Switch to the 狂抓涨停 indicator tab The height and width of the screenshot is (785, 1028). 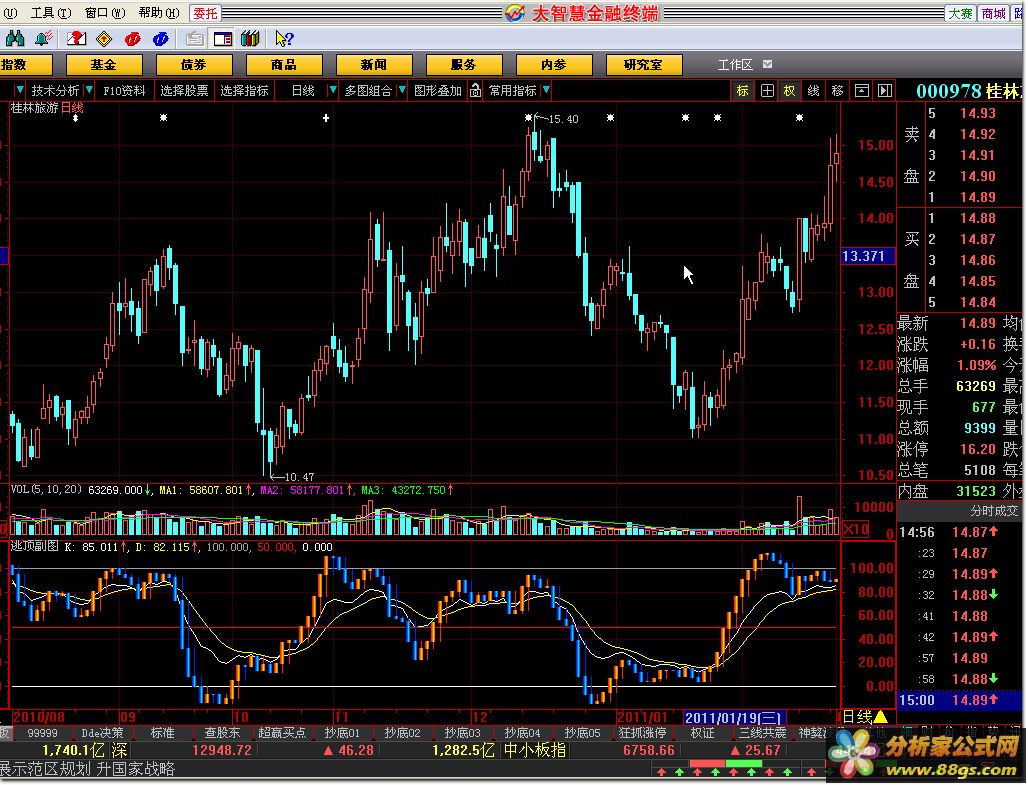[x=642, y=733]
